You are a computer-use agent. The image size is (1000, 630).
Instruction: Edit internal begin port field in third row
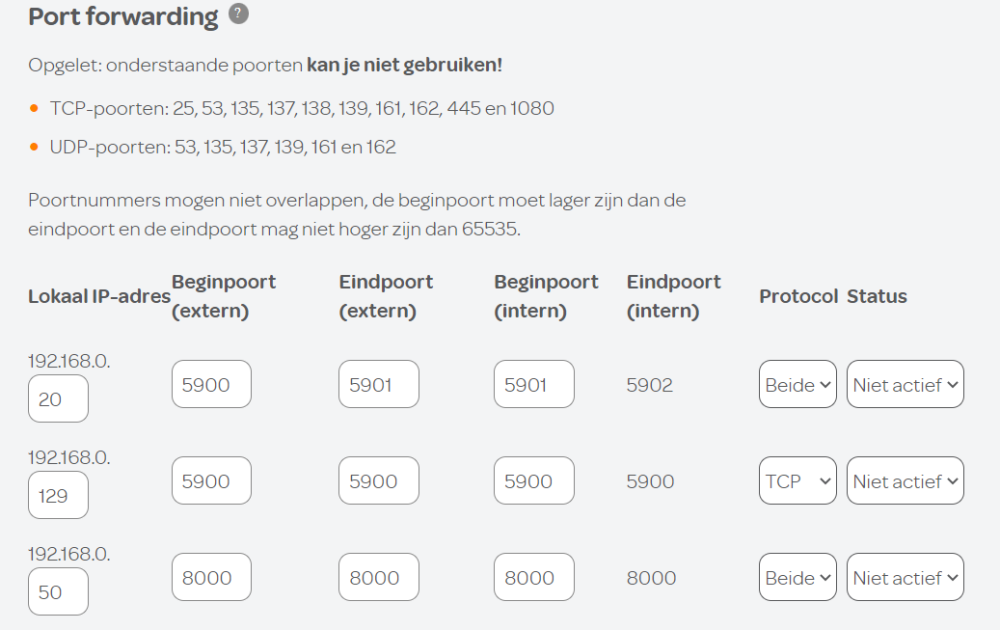534,578
